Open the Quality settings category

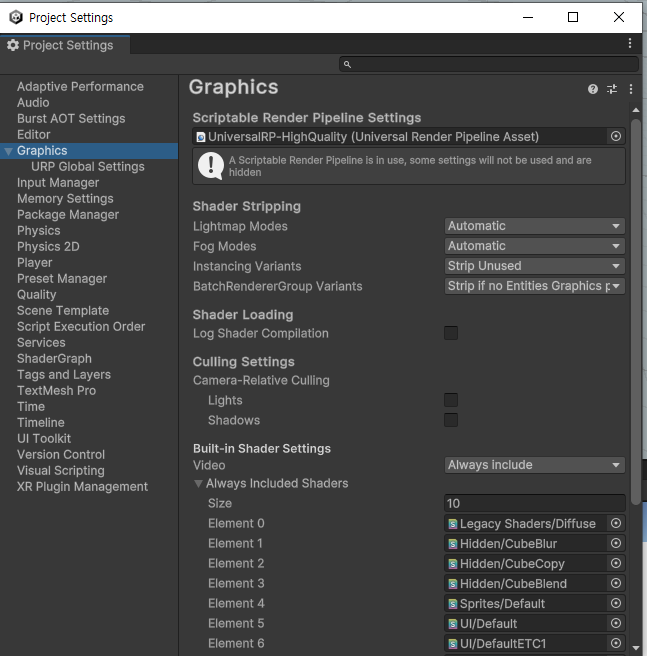pos(36,295)
